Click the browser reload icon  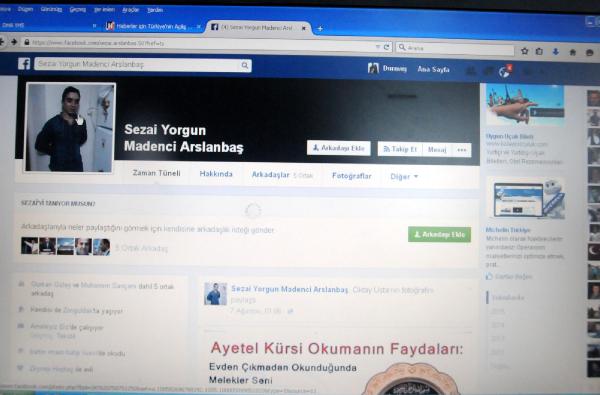(386, 47)
